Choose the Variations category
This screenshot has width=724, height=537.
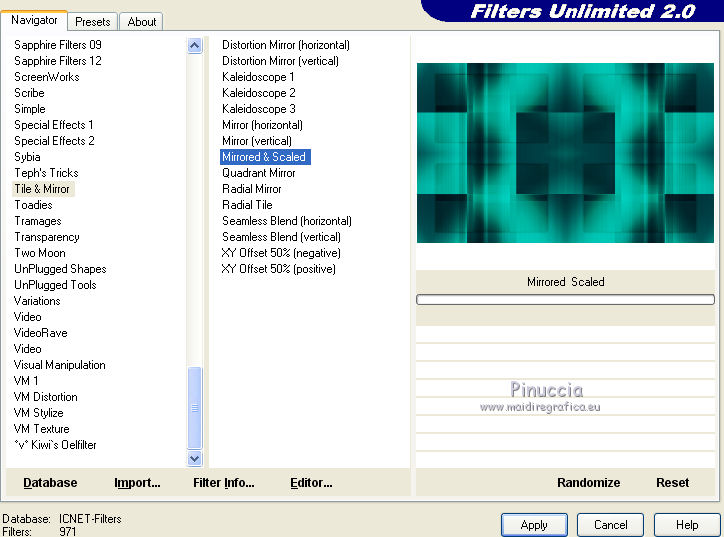[x=37, y=301]
